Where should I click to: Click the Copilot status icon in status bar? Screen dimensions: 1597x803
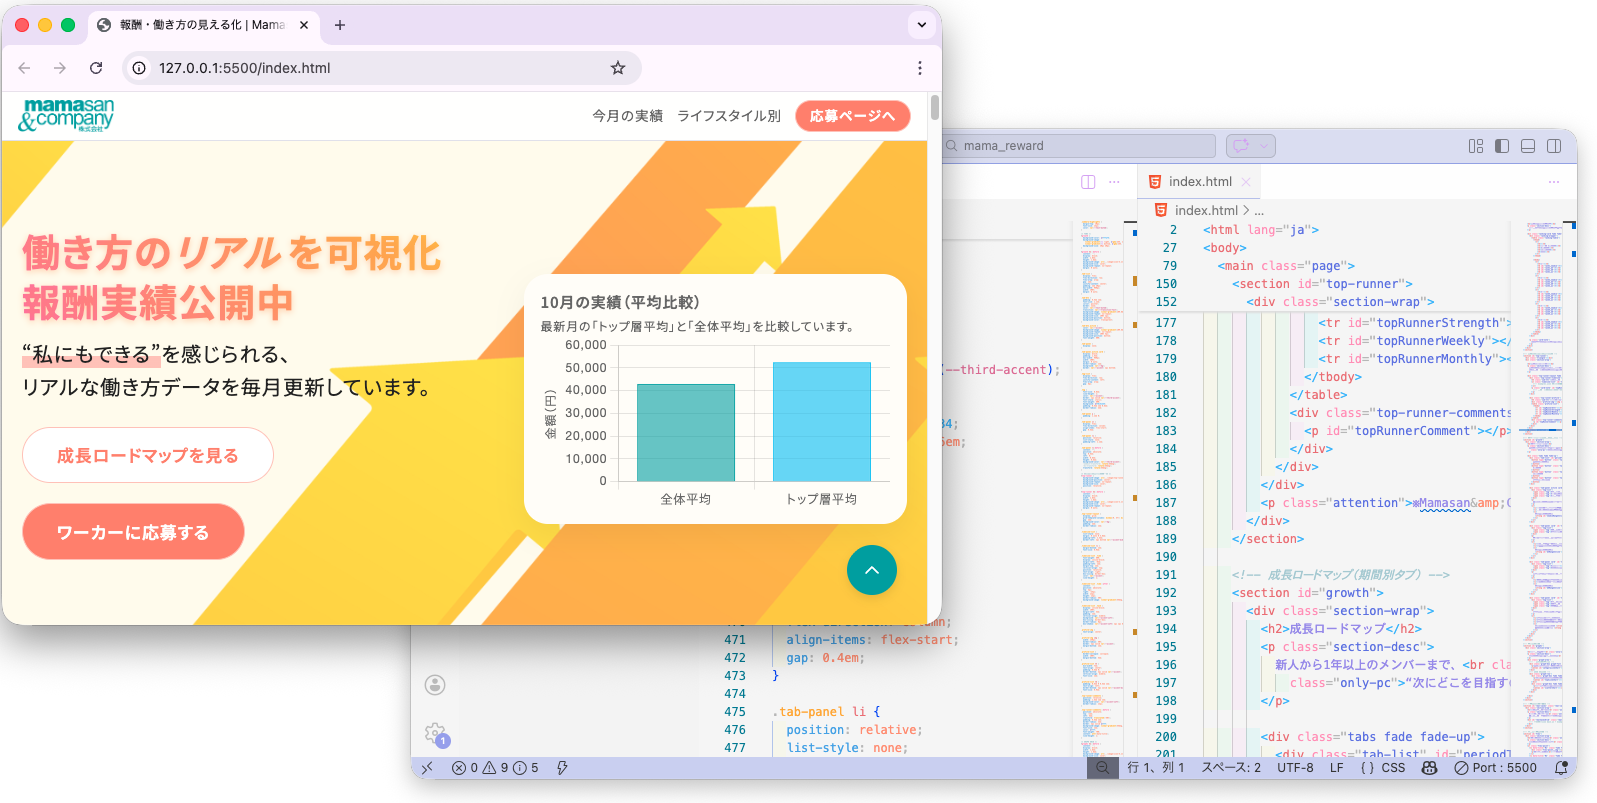click(1429, 768)
